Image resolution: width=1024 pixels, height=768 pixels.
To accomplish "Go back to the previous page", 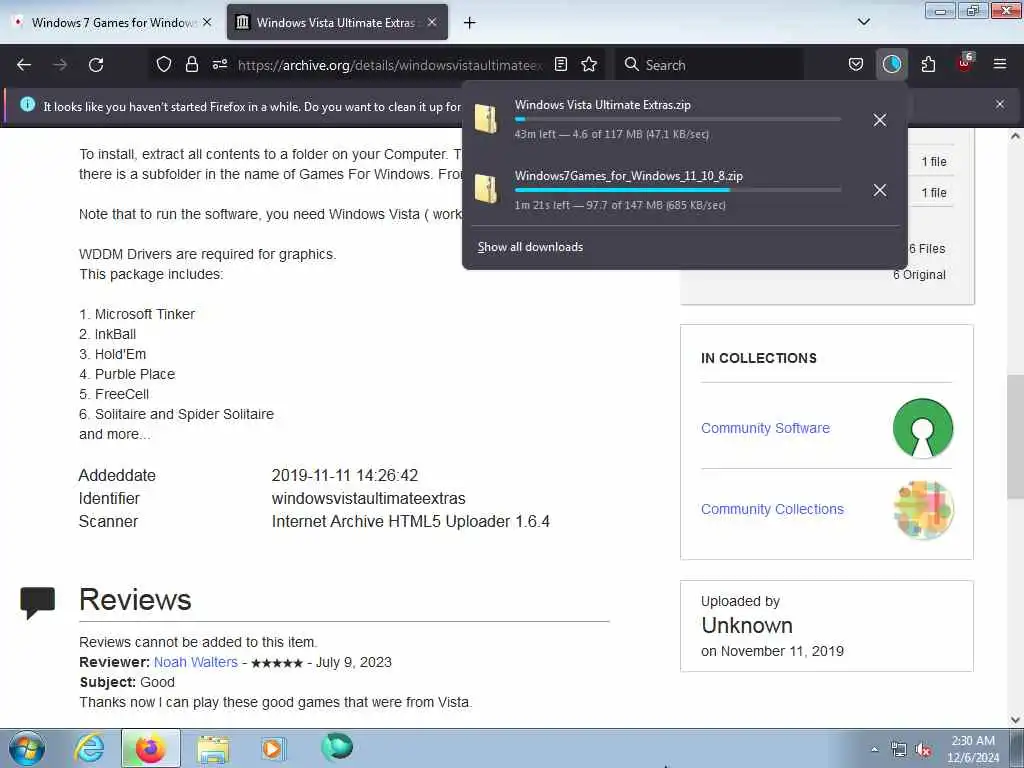I will point(24,65).
